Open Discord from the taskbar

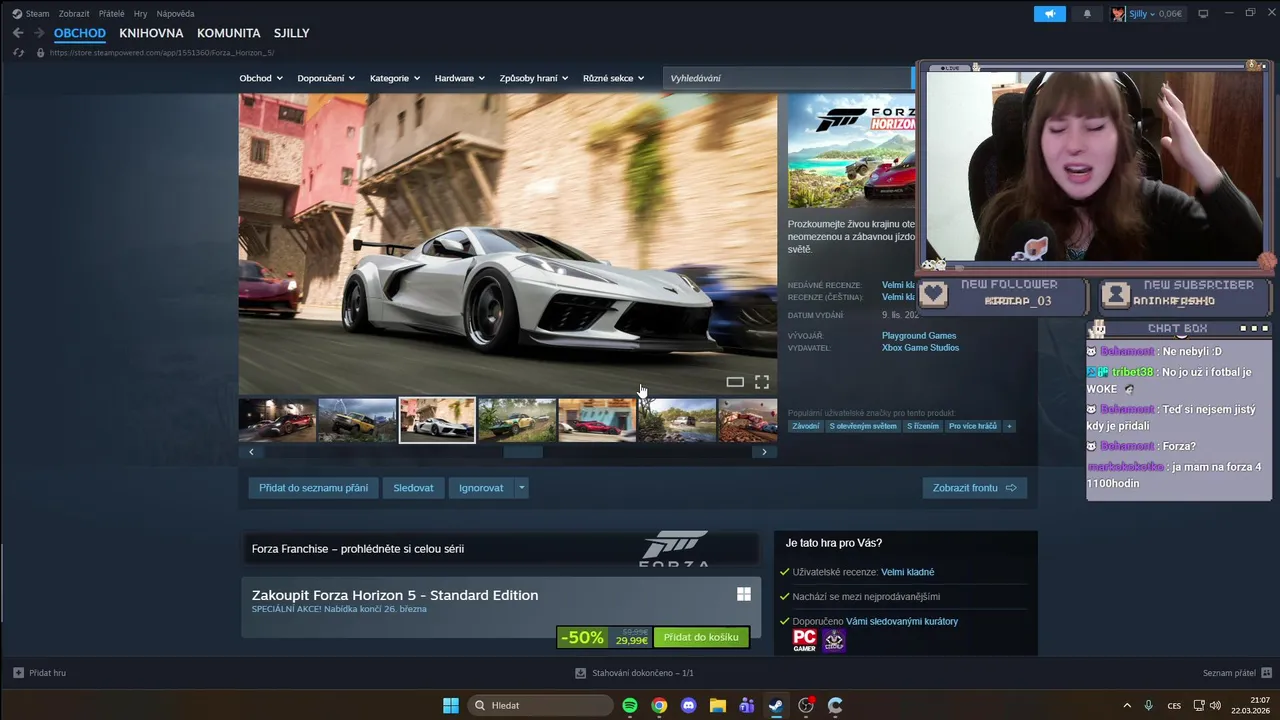click(688, 705)
